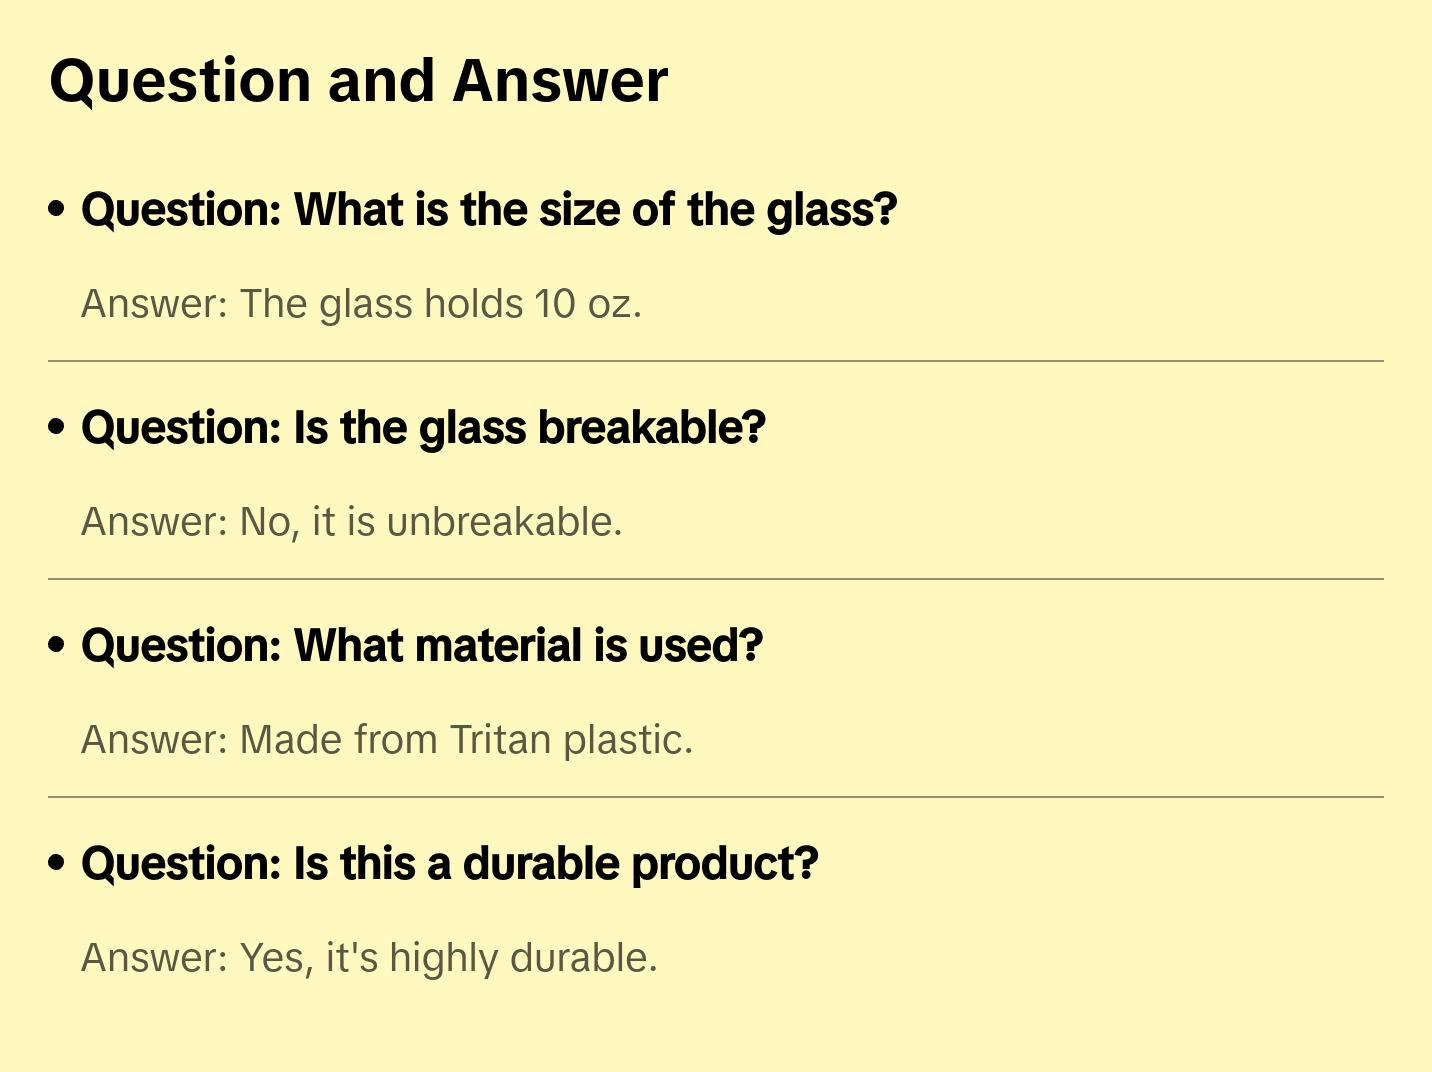Click the bullet beside the breakable question
This screenshot has width=1432, height=1072.
pos(57,428)
